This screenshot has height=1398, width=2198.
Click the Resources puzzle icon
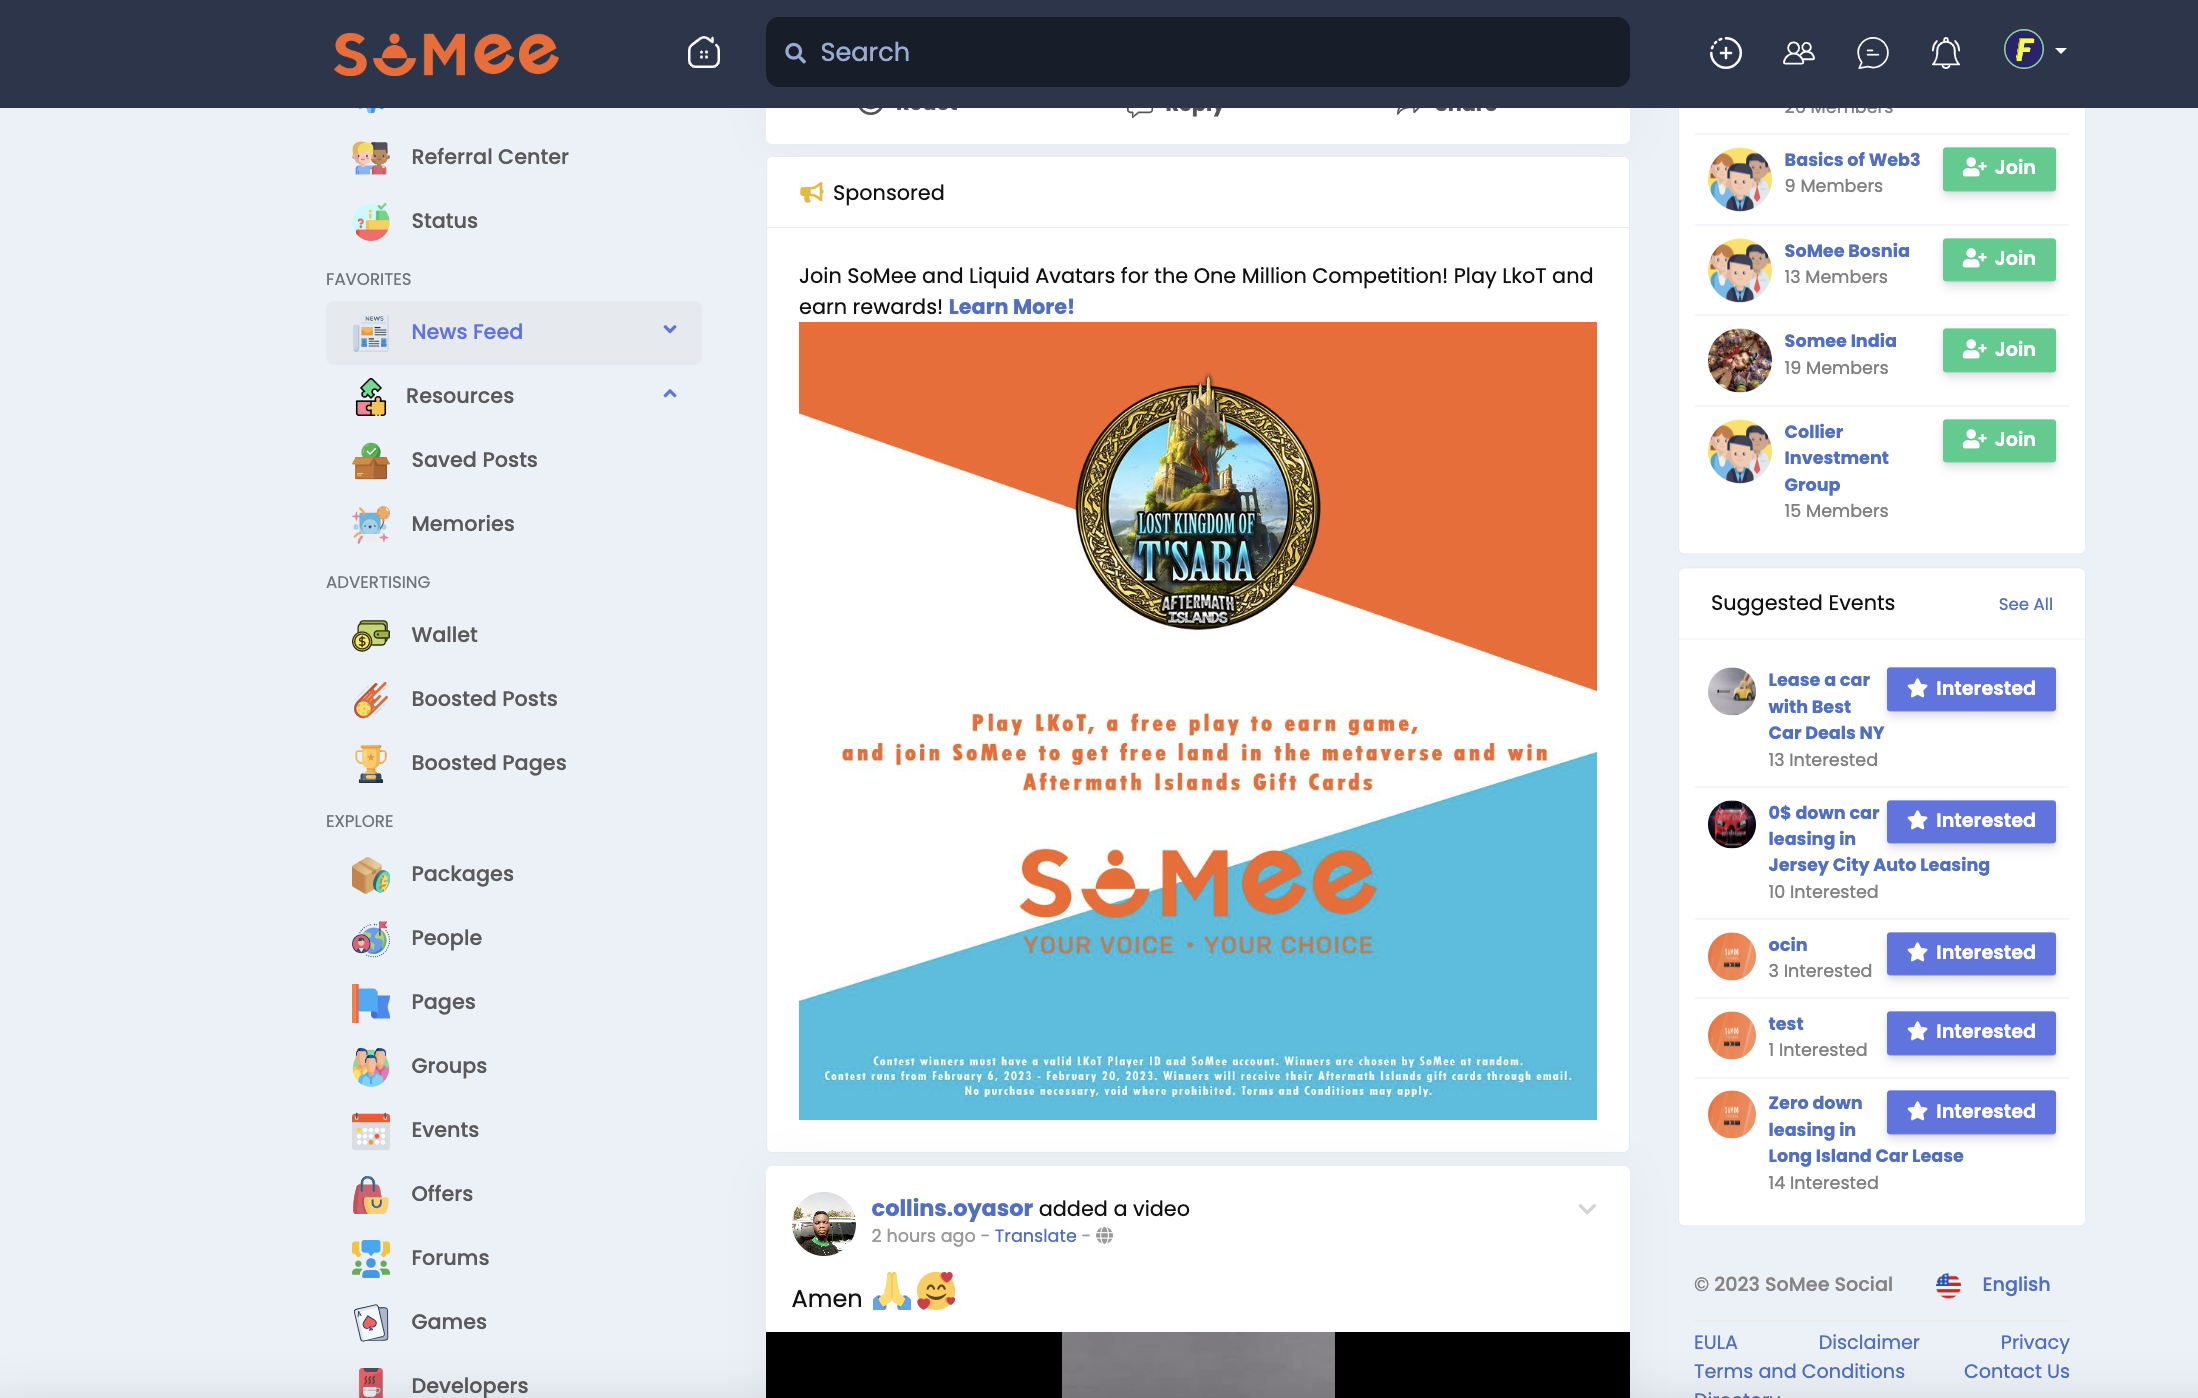coord(371,396)
